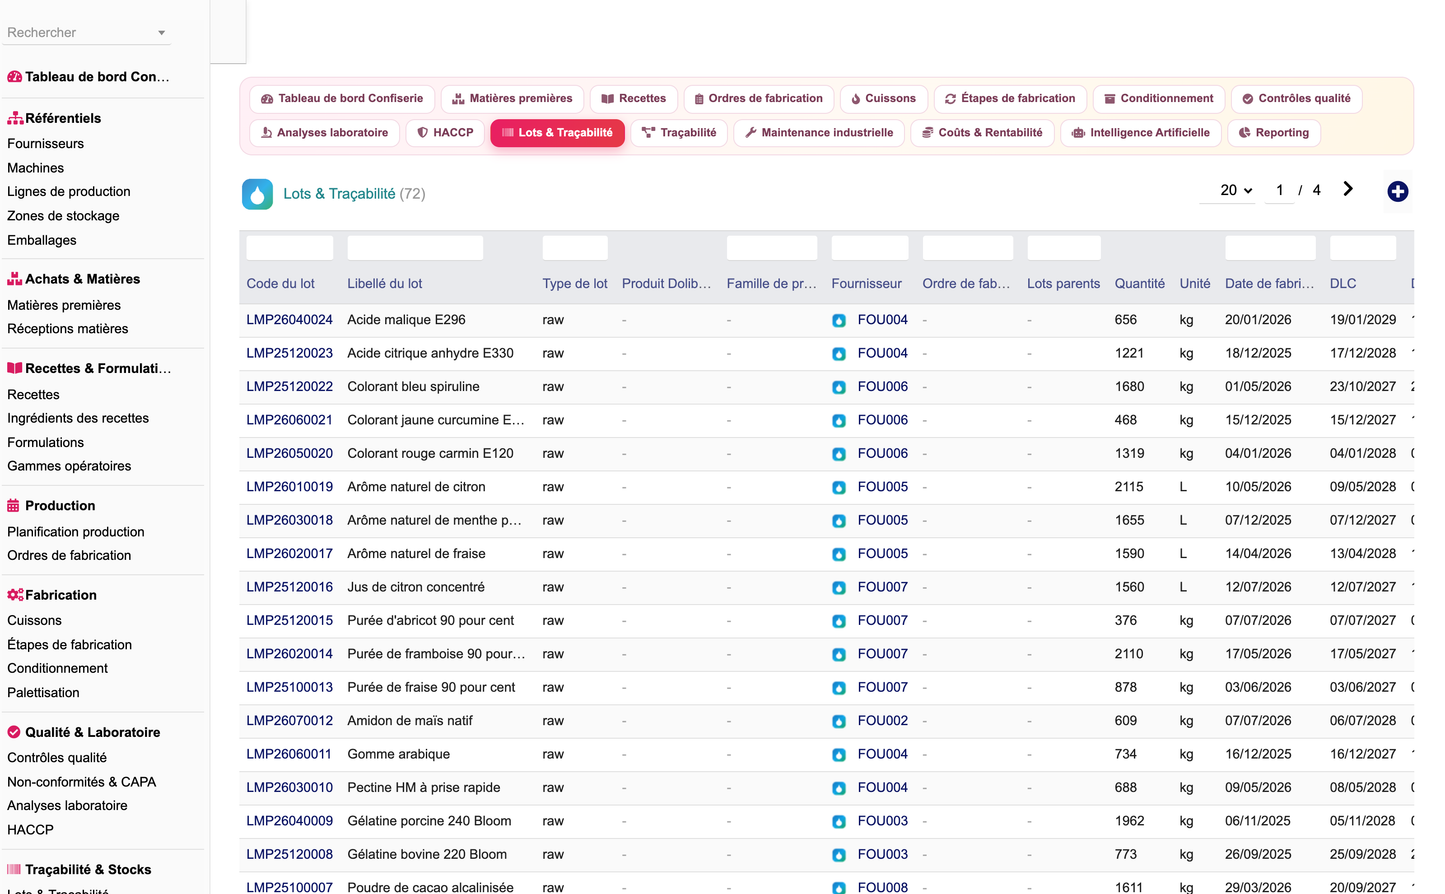Click Code du lot filter field

(x=290, y=248)
